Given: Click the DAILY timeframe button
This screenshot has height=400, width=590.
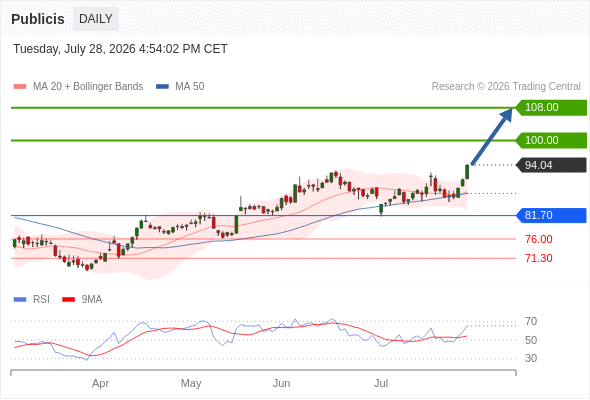Looking at the screenshot, I should [96, 19].
